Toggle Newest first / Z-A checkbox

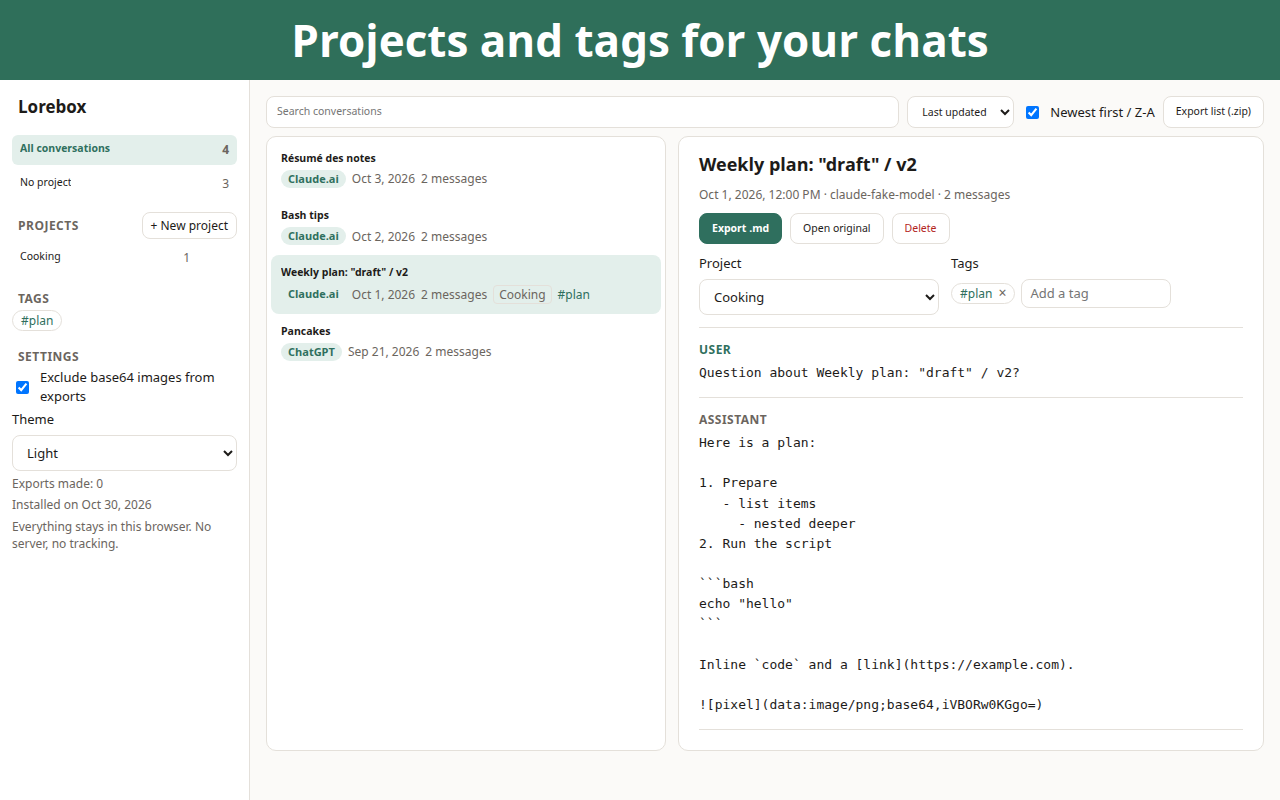1033,112
